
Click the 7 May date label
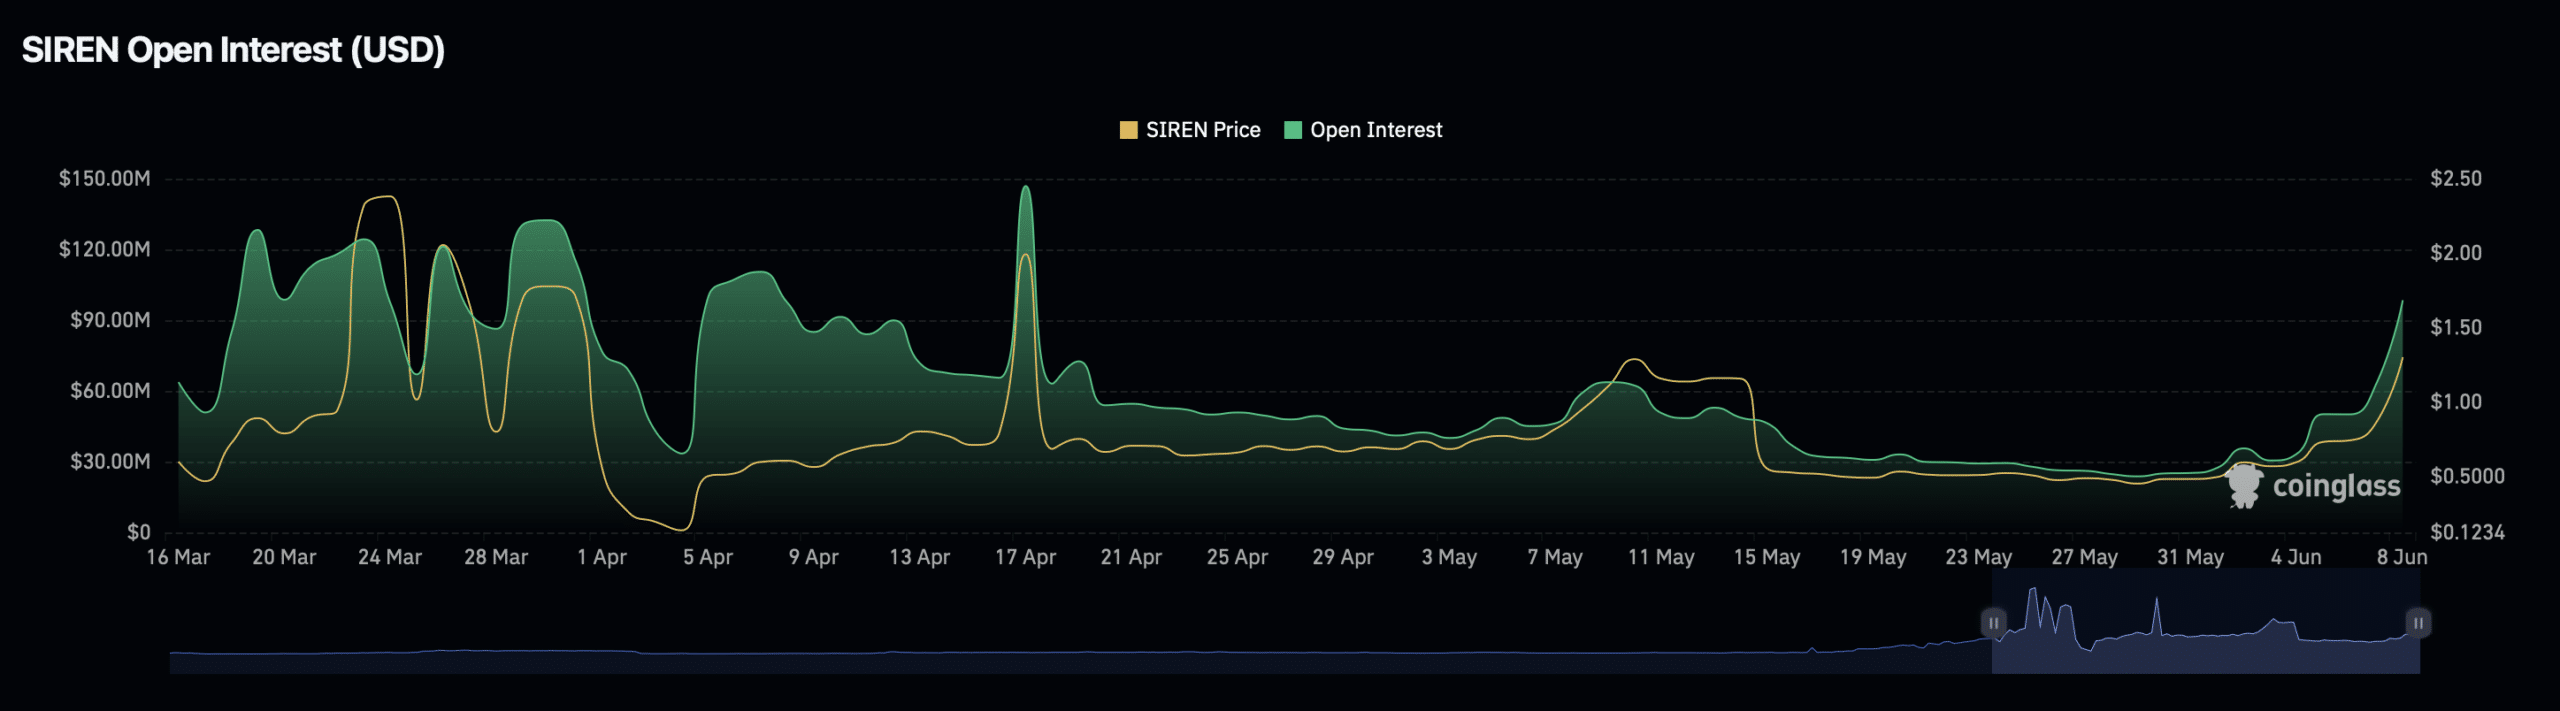[1555, 557]
